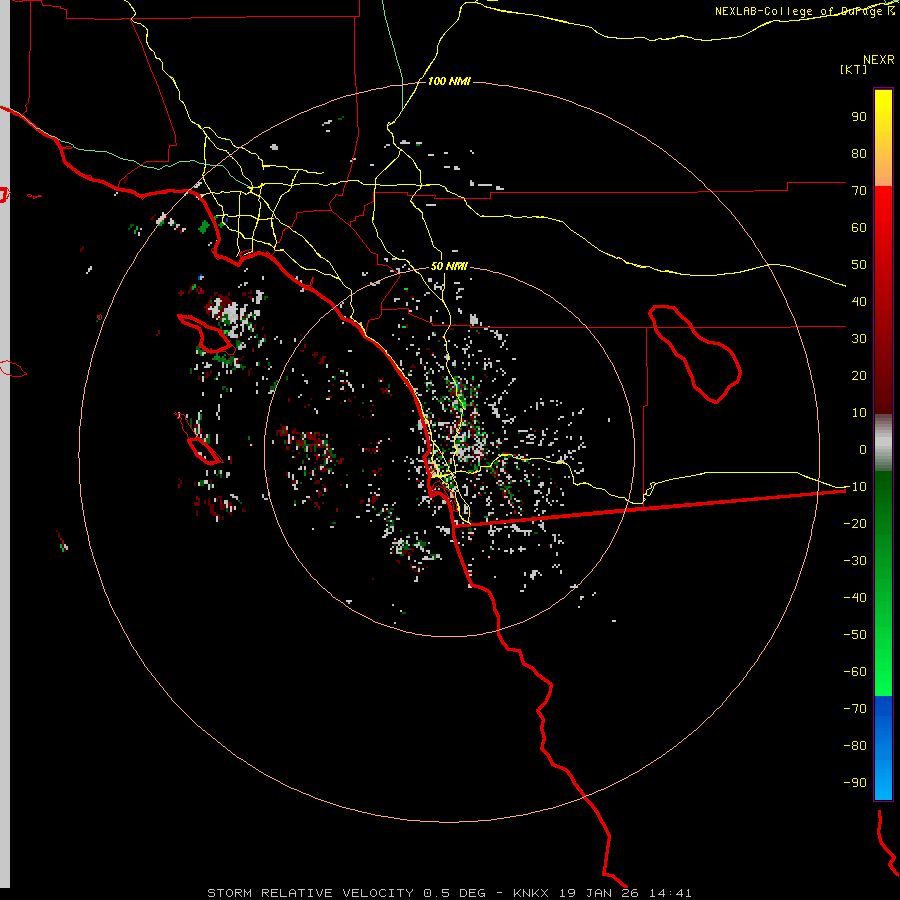Click the 100 NMI range ring label
Image resolution: width=900 pixels, height=900 pixels.
click(x=449, y=82)
